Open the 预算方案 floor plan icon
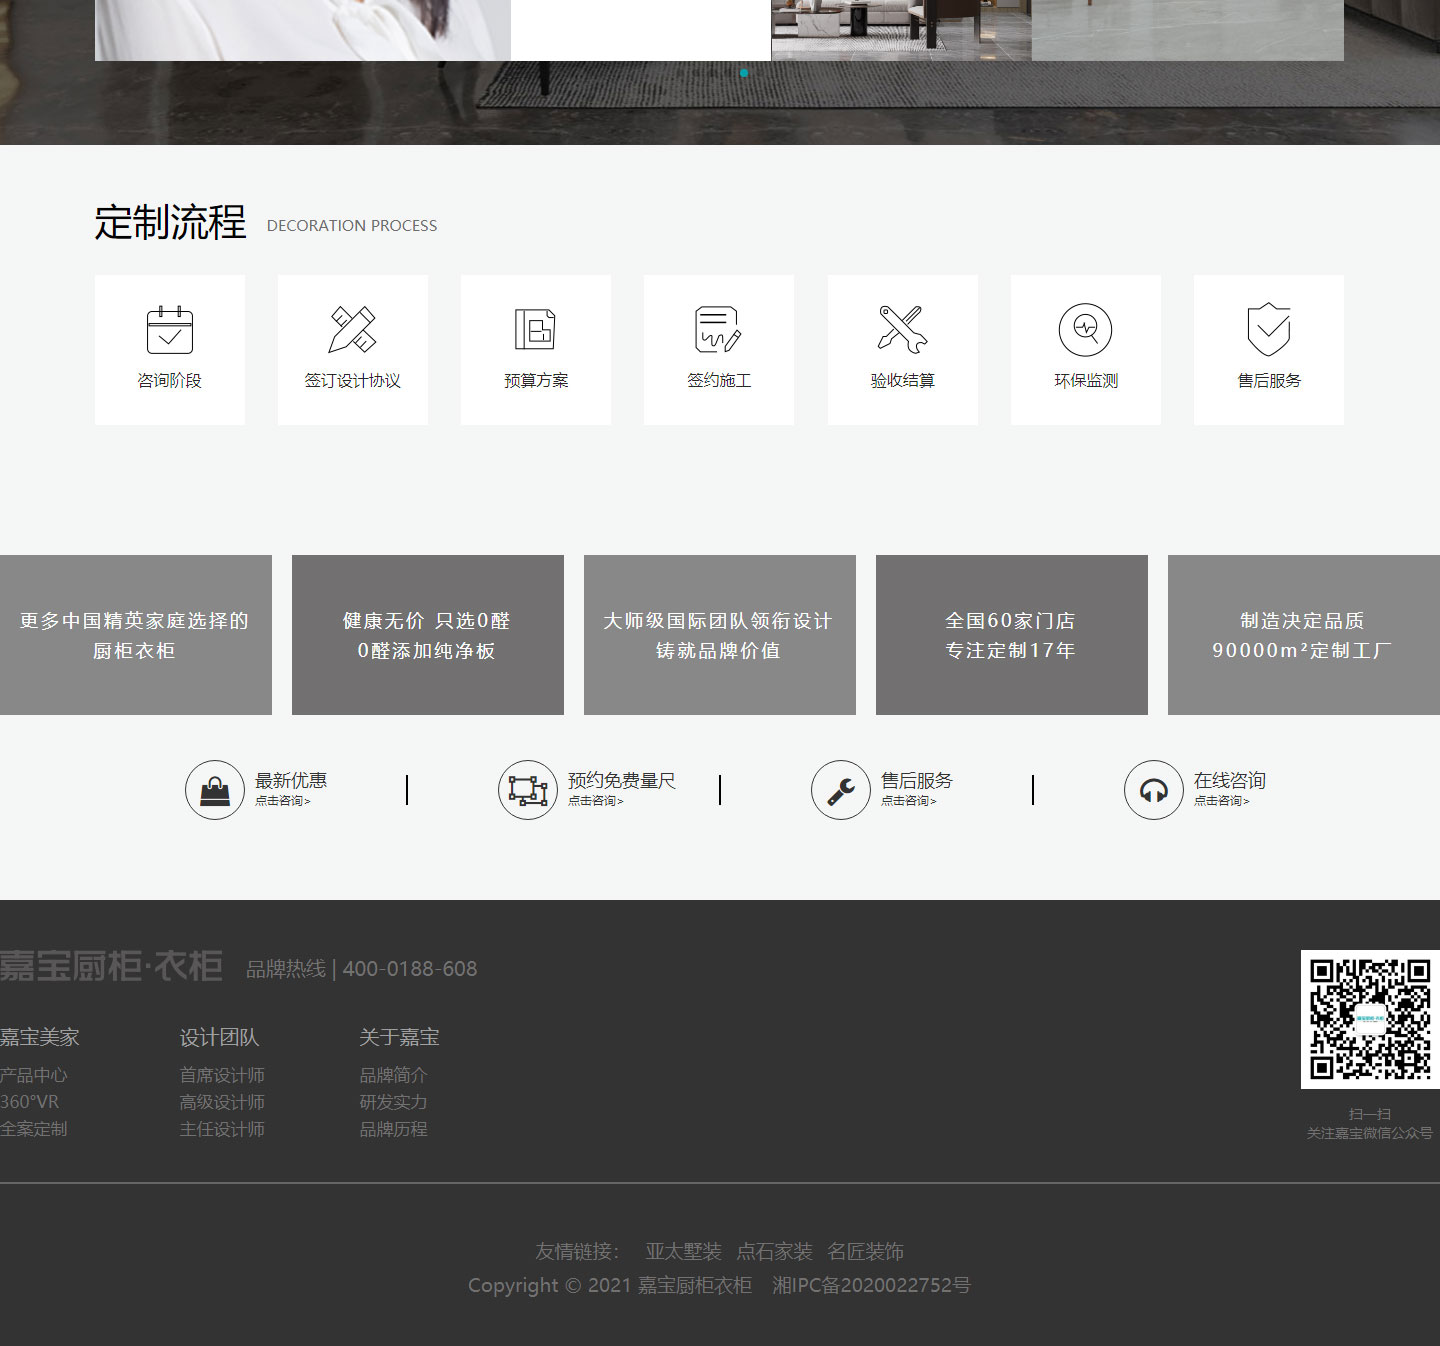Viewport: 1440px width, 1346px height. coord(535,330)
